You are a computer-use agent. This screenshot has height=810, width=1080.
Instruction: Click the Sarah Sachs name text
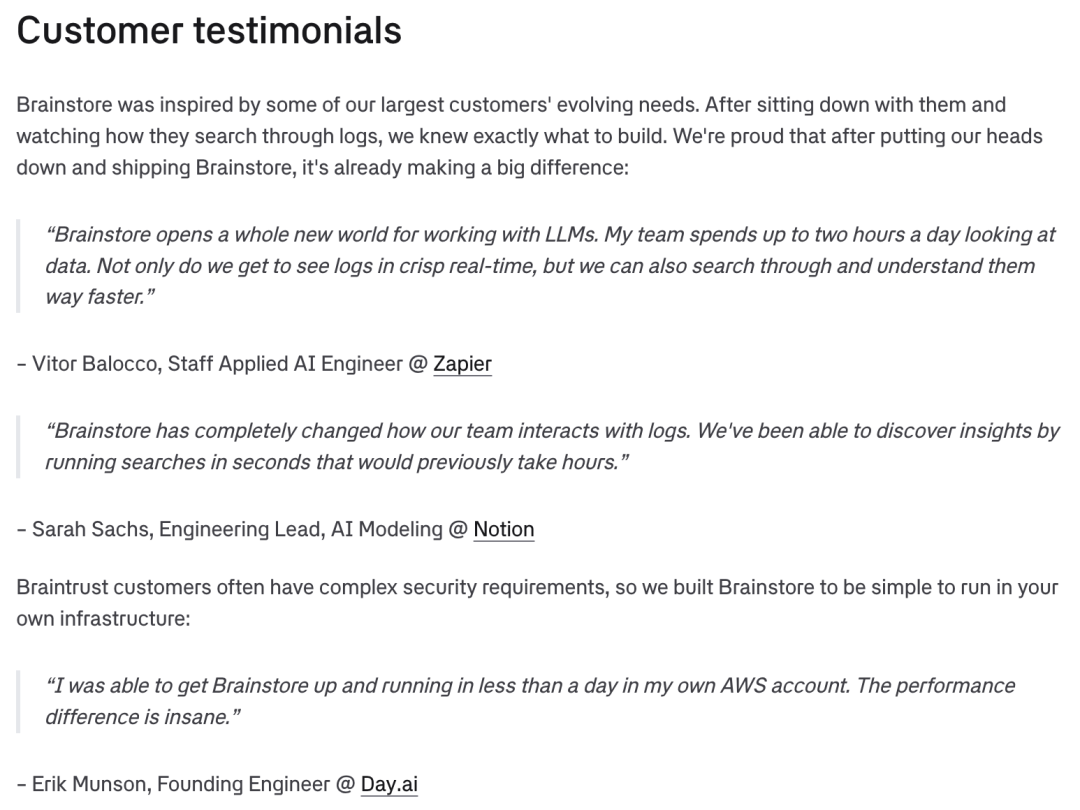pos(89,529)
